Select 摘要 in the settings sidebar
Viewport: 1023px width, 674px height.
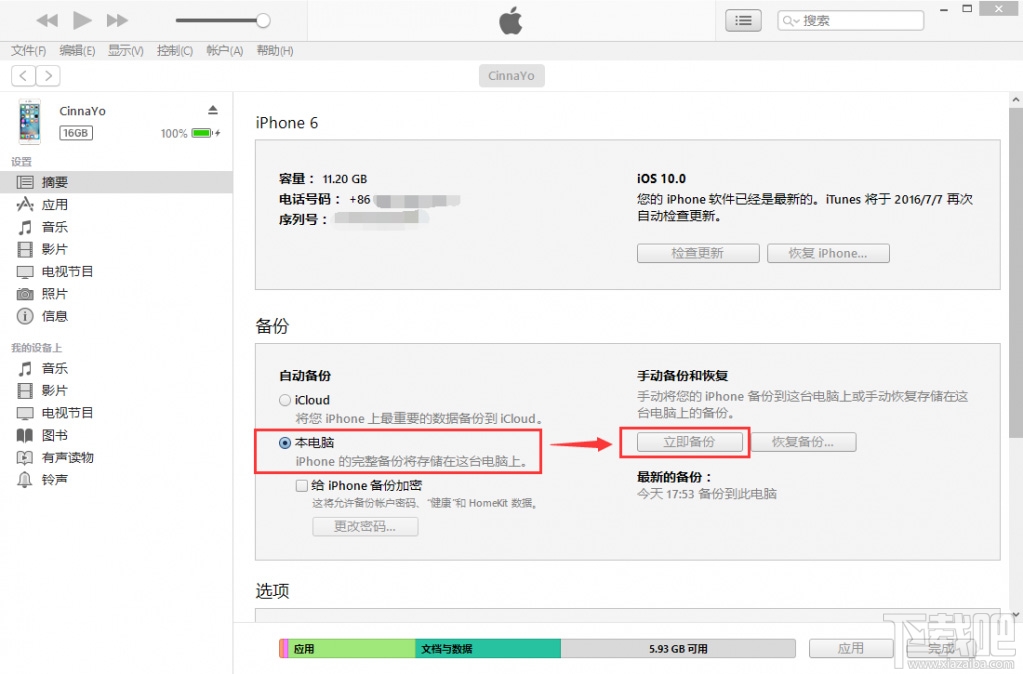(116, 182)
